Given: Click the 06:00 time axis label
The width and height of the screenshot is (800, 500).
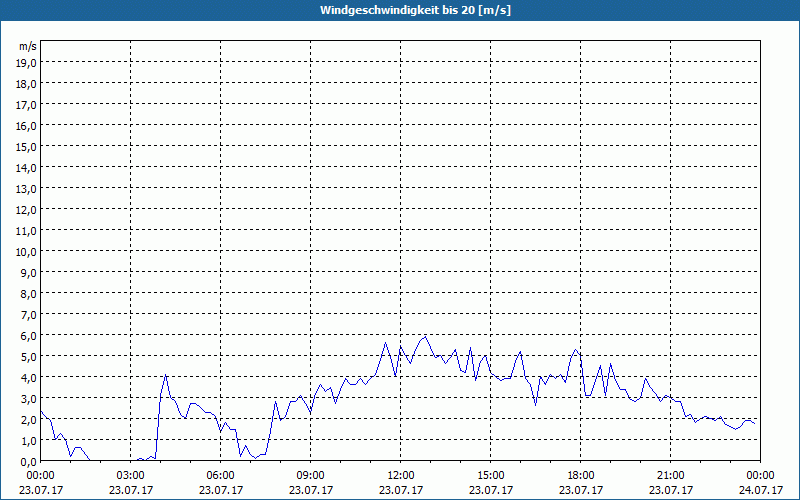Looking at the screenshot, I should pos(220,476).
